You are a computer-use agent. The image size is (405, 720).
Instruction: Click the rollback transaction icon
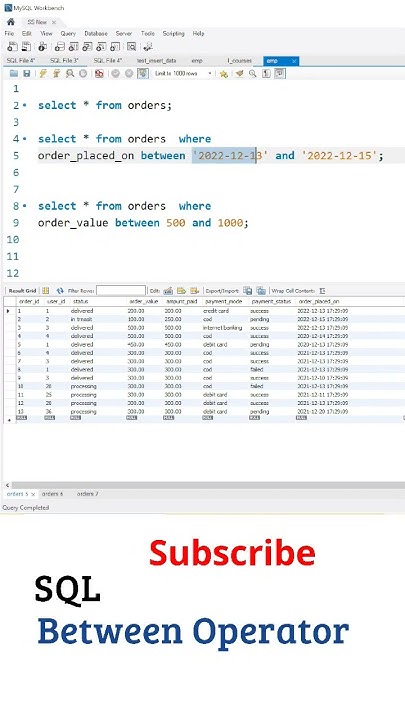(129, 73)
